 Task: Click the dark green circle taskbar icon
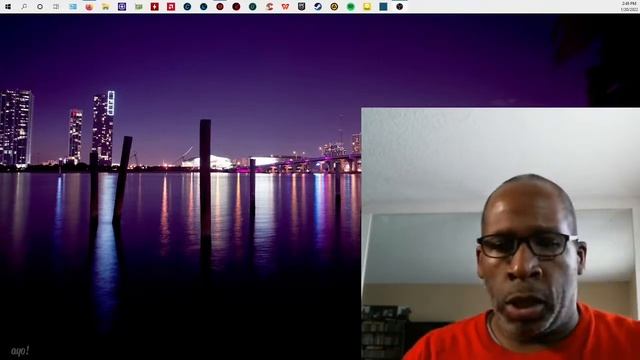253,7
